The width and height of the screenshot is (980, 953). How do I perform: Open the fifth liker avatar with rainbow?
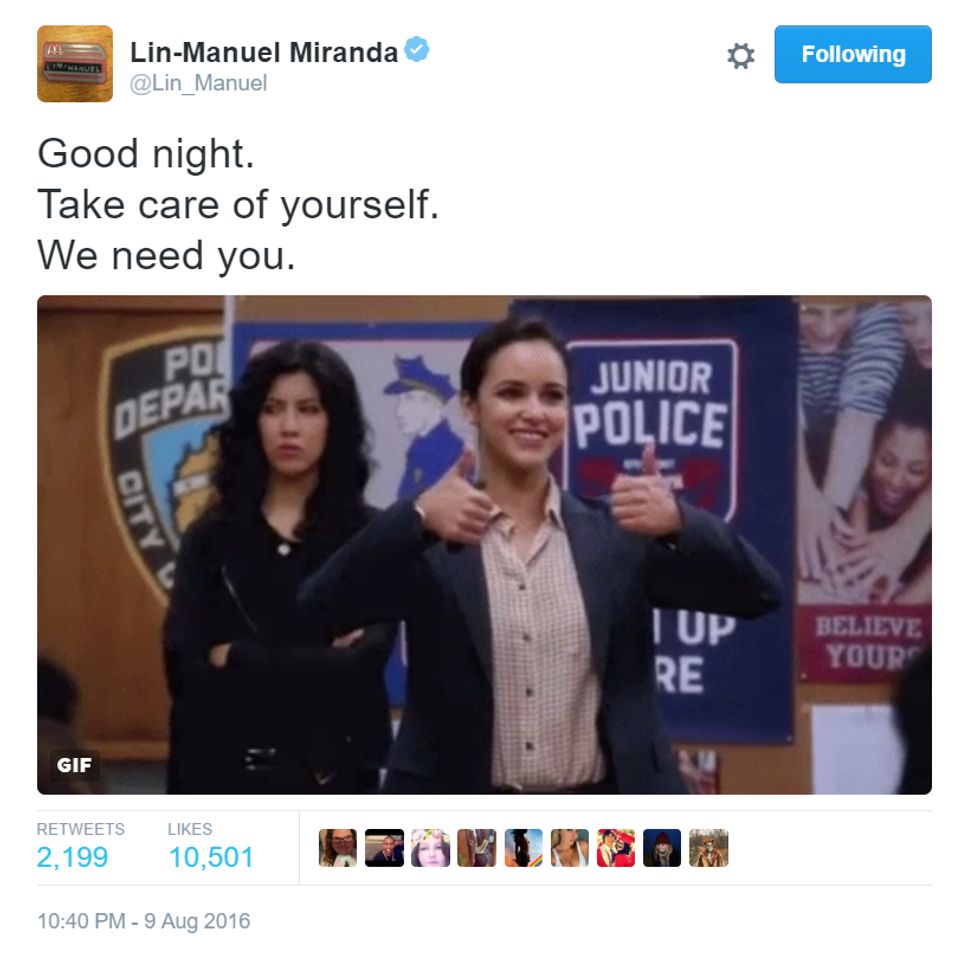(x=523, y=848)
